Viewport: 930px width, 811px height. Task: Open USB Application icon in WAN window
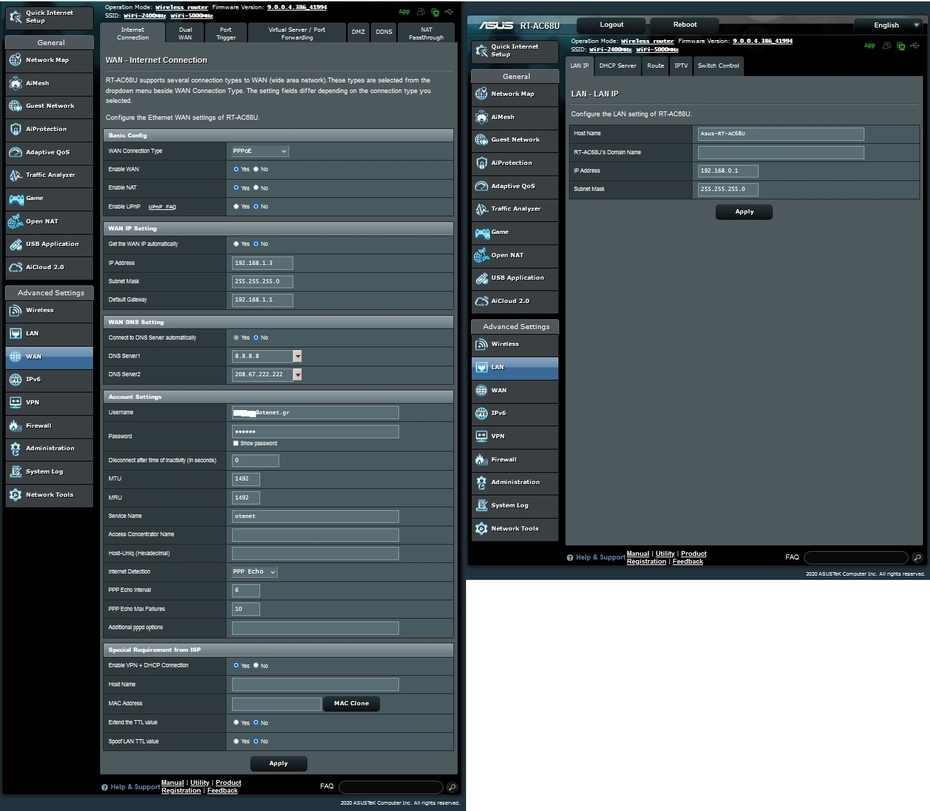pos(15,244)
